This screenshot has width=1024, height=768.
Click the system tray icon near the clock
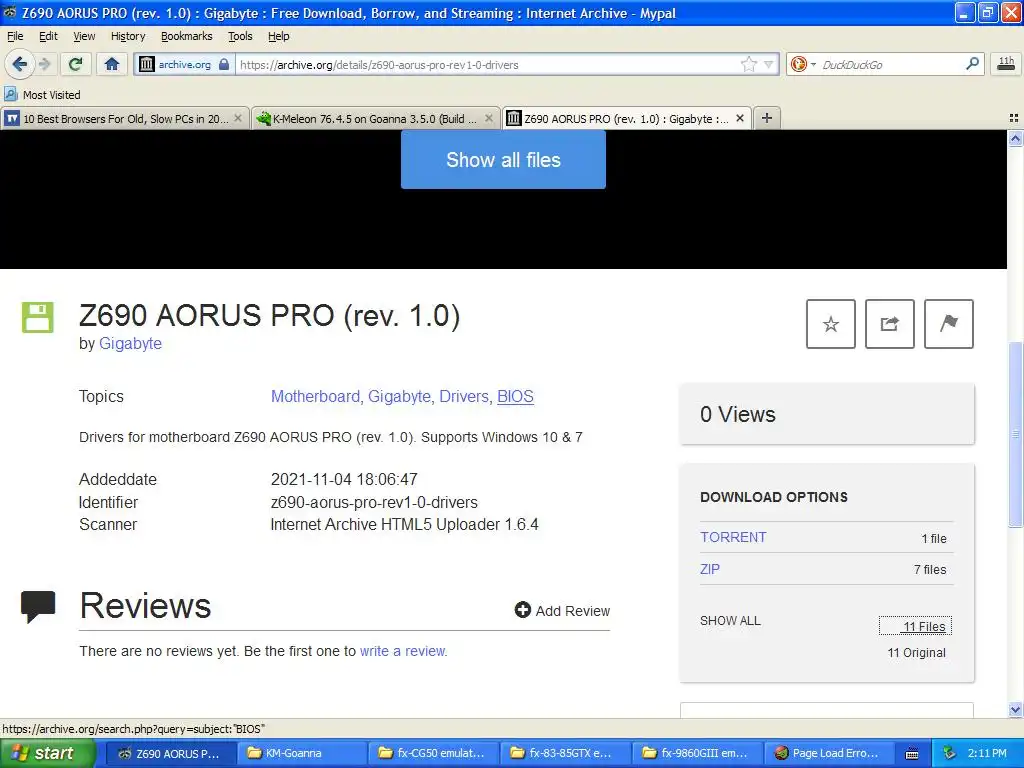950,753
